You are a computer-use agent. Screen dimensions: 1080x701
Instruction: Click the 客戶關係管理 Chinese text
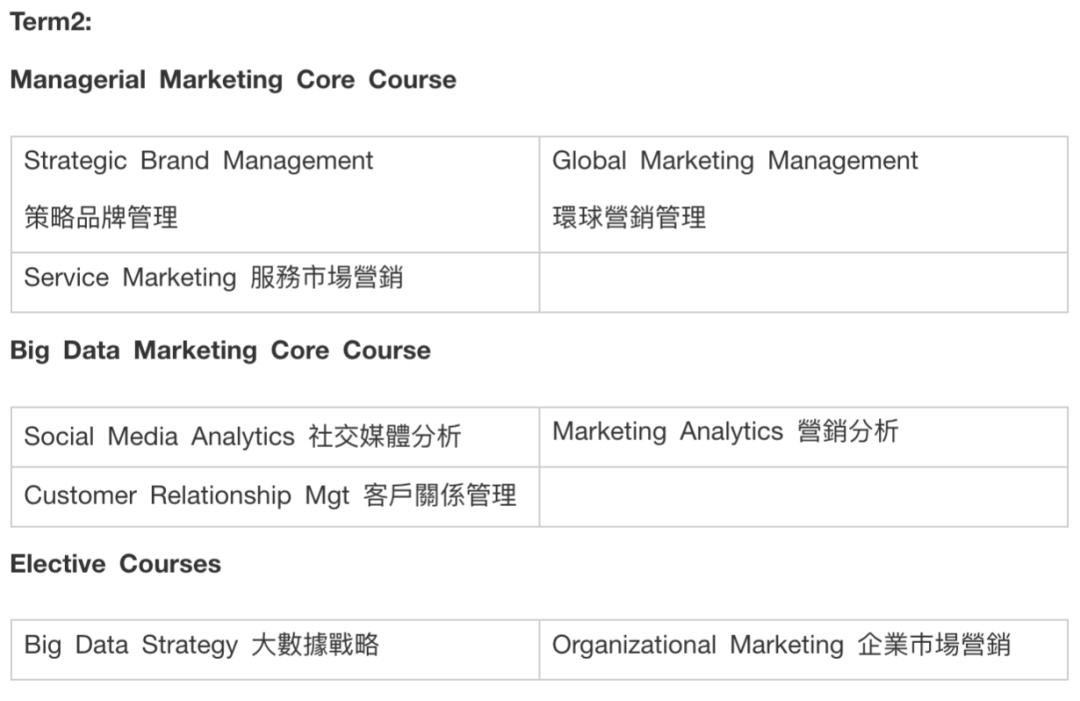coord(440,496)
